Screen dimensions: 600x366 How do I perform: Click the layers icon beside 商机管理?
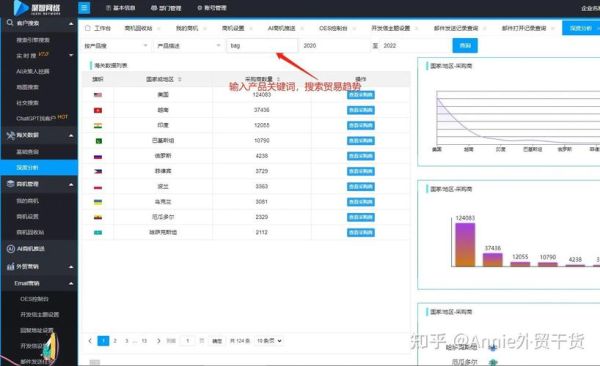click(11, 184)
